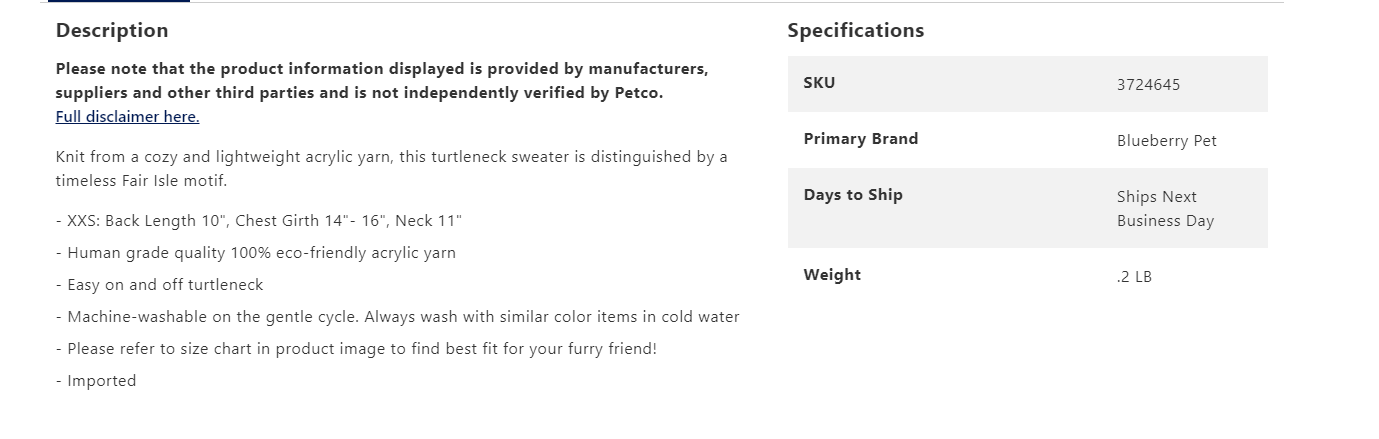Select the Primary Brand label
This screenshot has height=439, width=1379.
pos(860,139)
